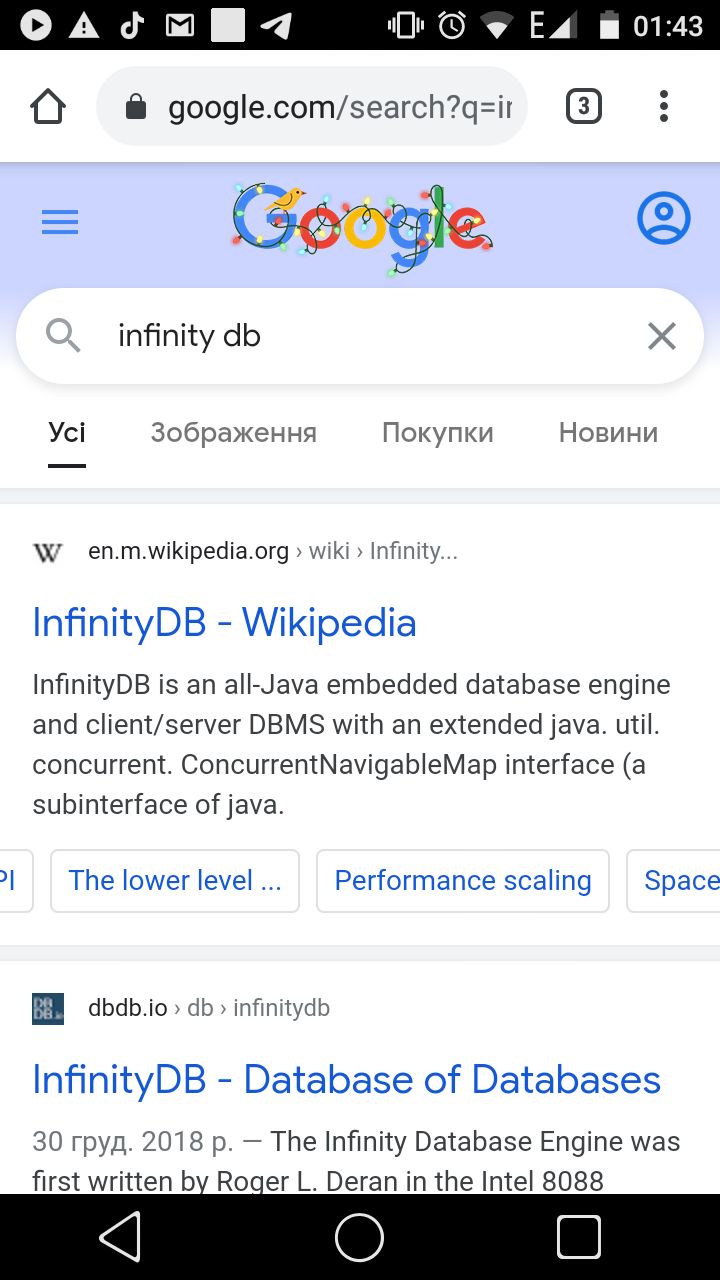The width and height of the screenshot is (720, 1280).
Task: Tap the Google account profile icon
Action: pyautogui.click(x=663, y=218)
